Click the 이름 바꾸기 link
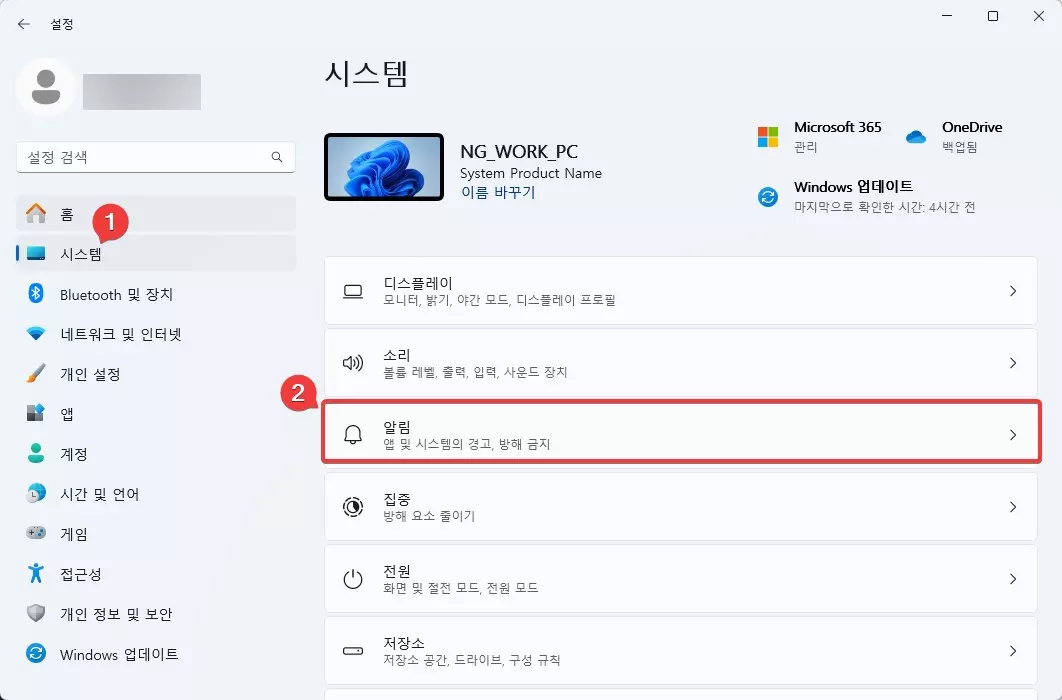1062x700 pixels. point(500,193)
